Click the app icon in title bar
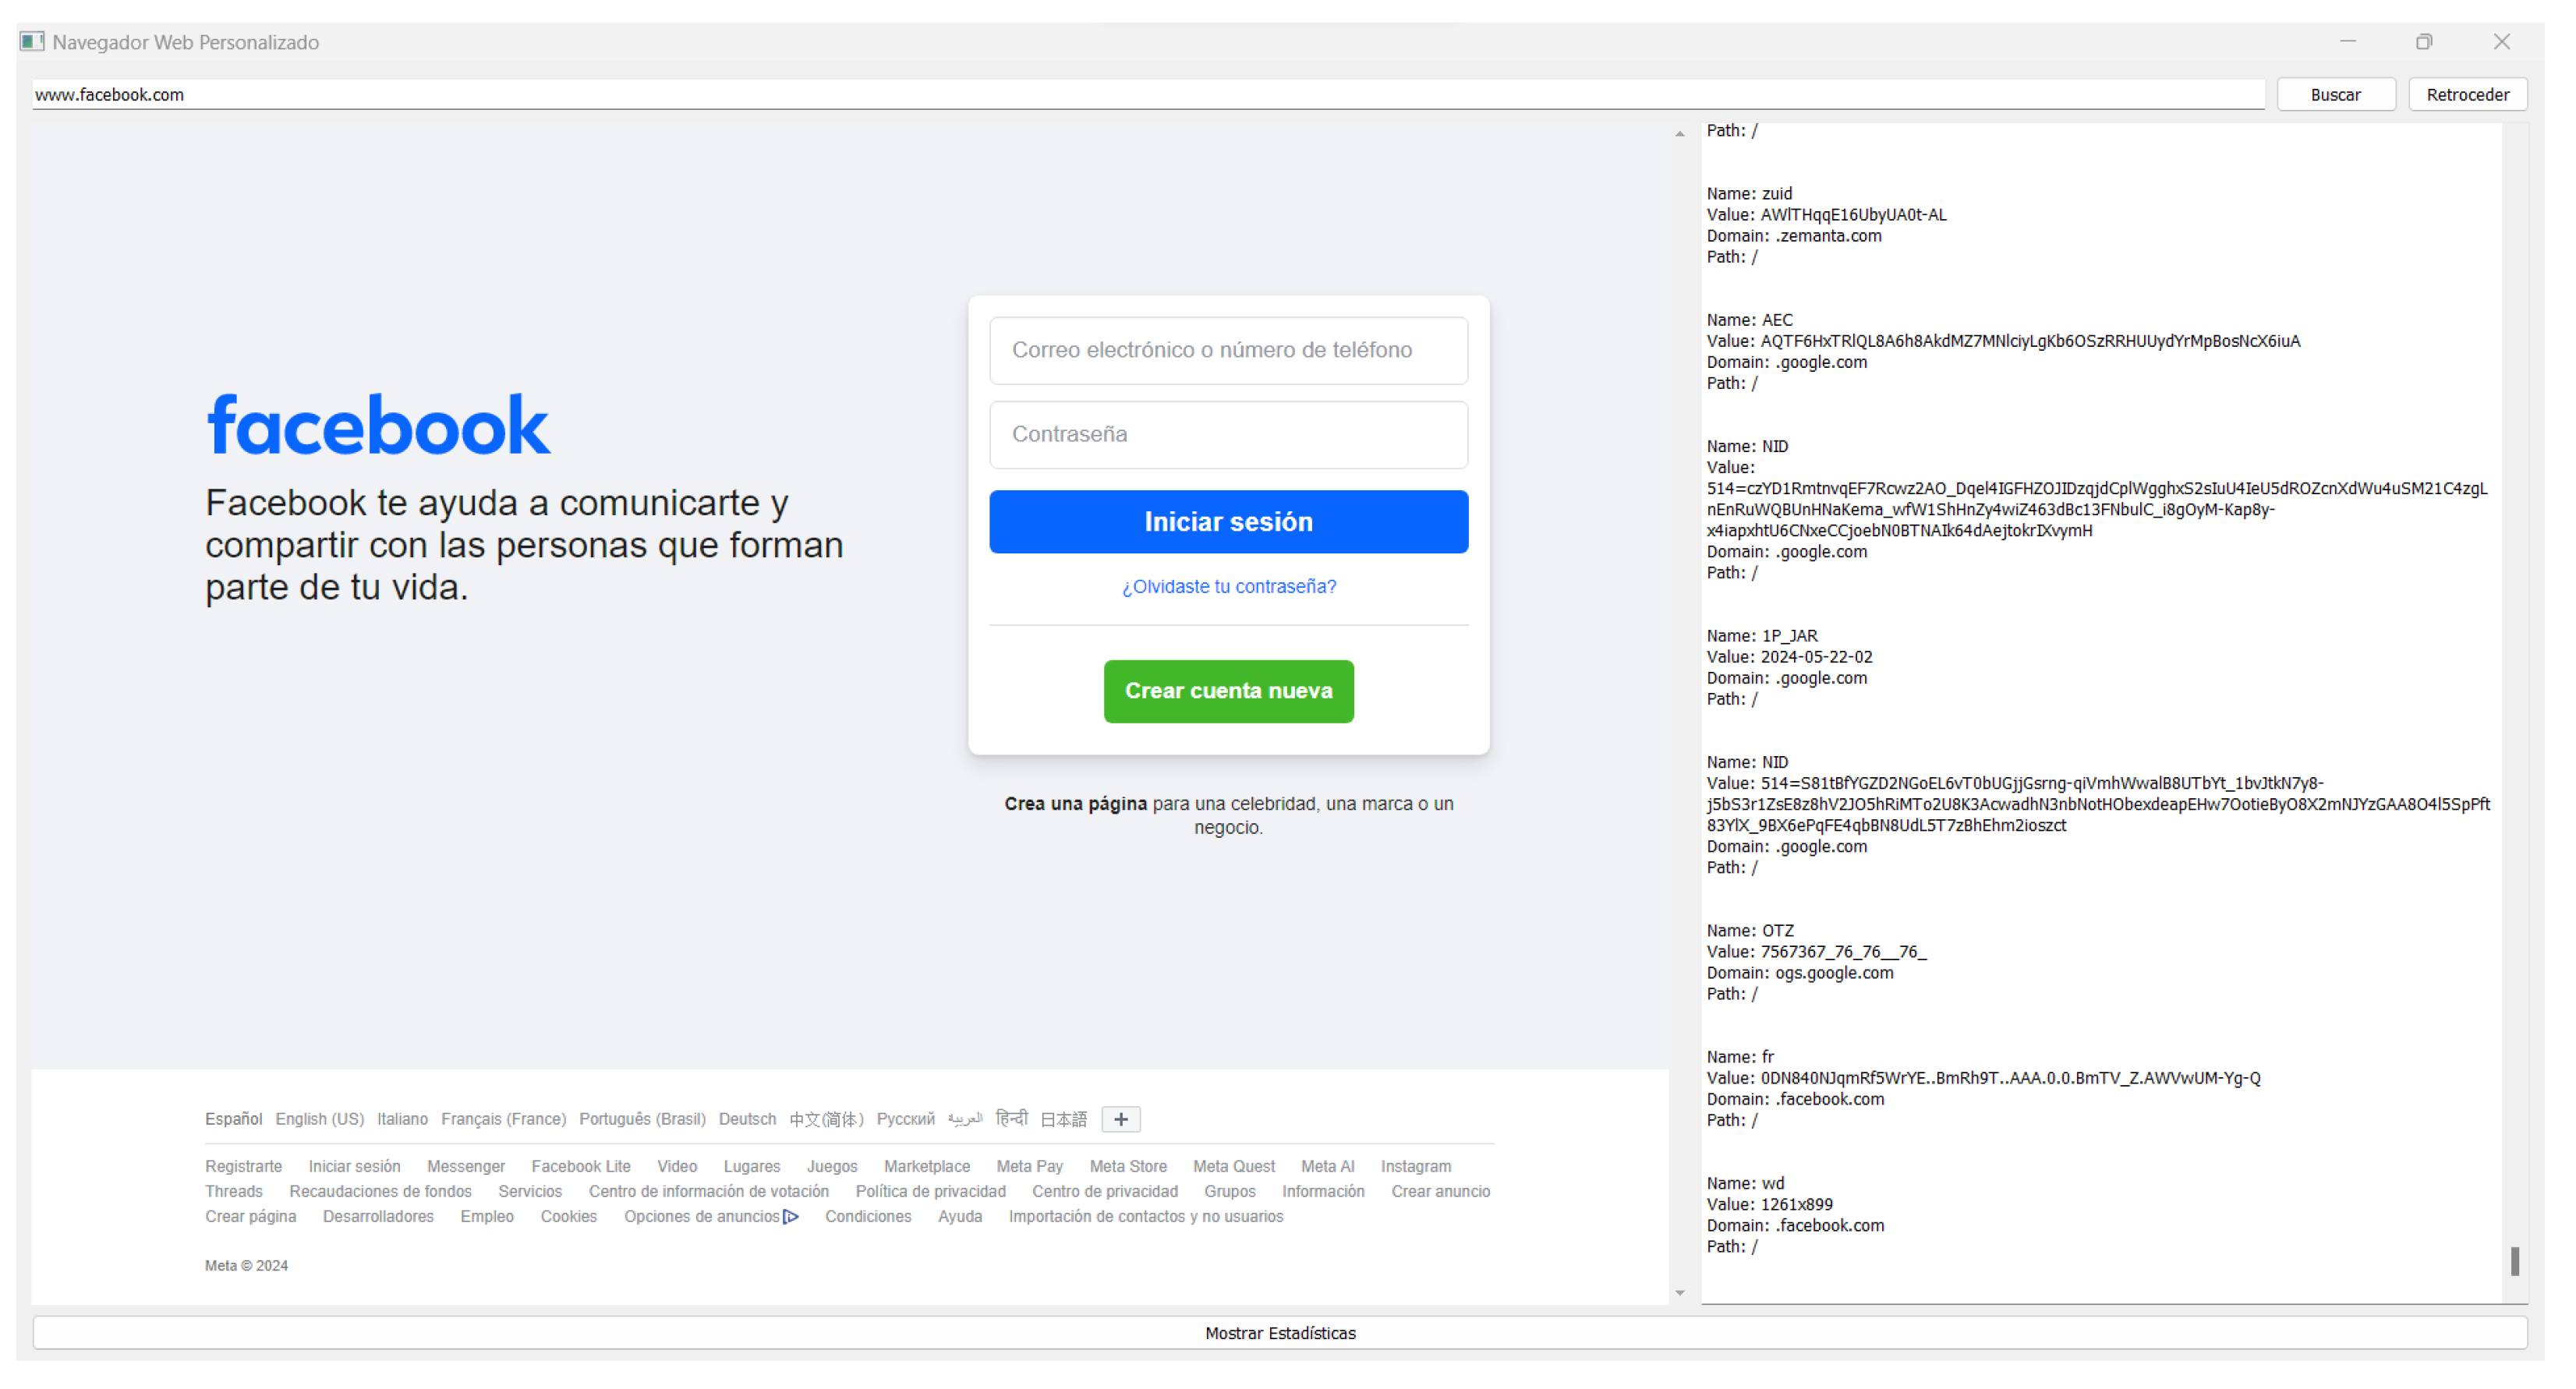 point(32,42)
